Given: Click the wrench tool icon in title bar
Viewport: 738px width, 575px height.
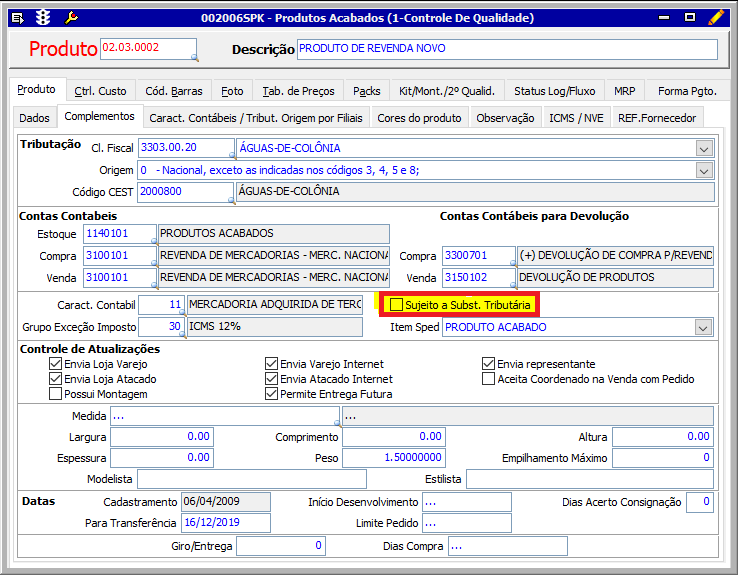Looking at the screenshot, I should pyautogui.click(x=70, y=17).
